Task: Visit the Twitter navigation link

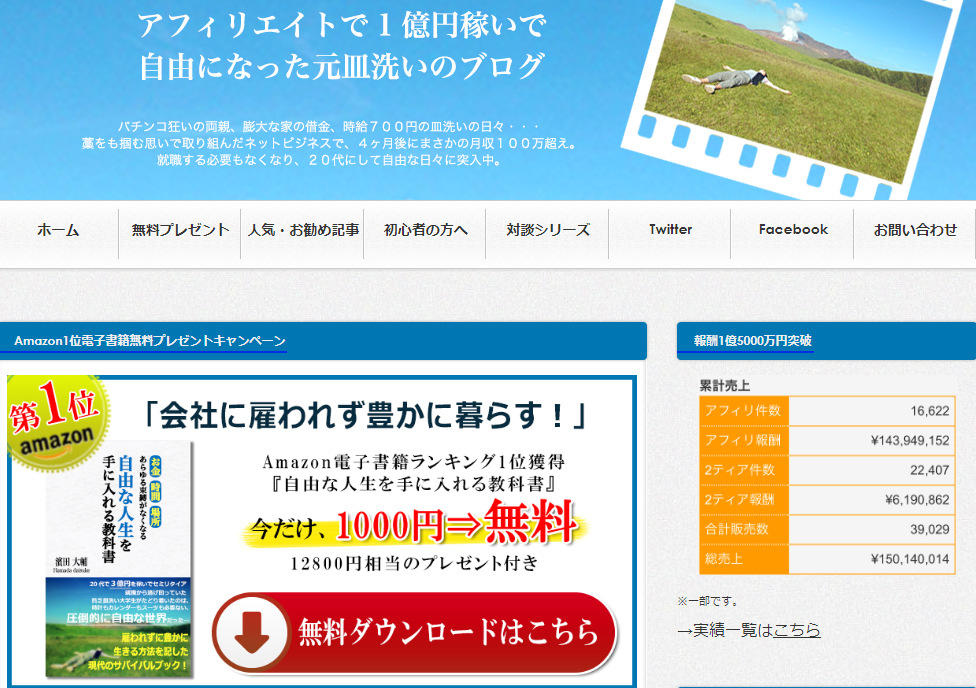Action: [670, 230]
